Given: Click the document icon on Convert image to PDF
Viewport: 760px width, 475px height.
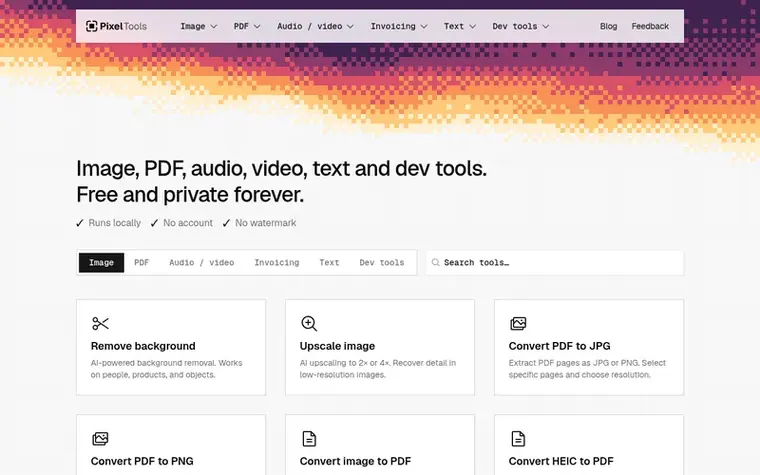Looking at the screenshot, I should [x=309, y=439].
